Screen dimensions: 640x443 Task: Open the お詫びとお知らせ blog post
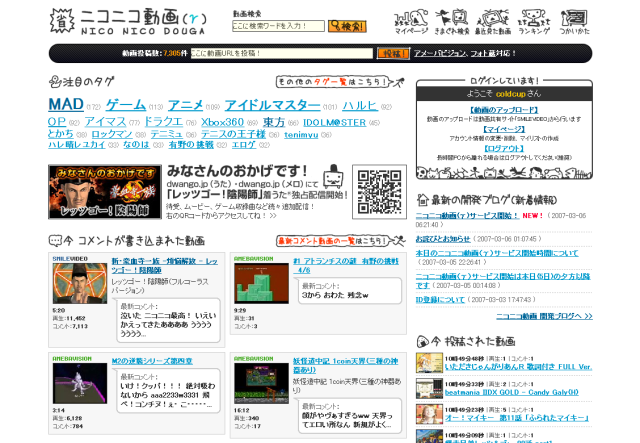pyautogui.click(x=443, y=239)
